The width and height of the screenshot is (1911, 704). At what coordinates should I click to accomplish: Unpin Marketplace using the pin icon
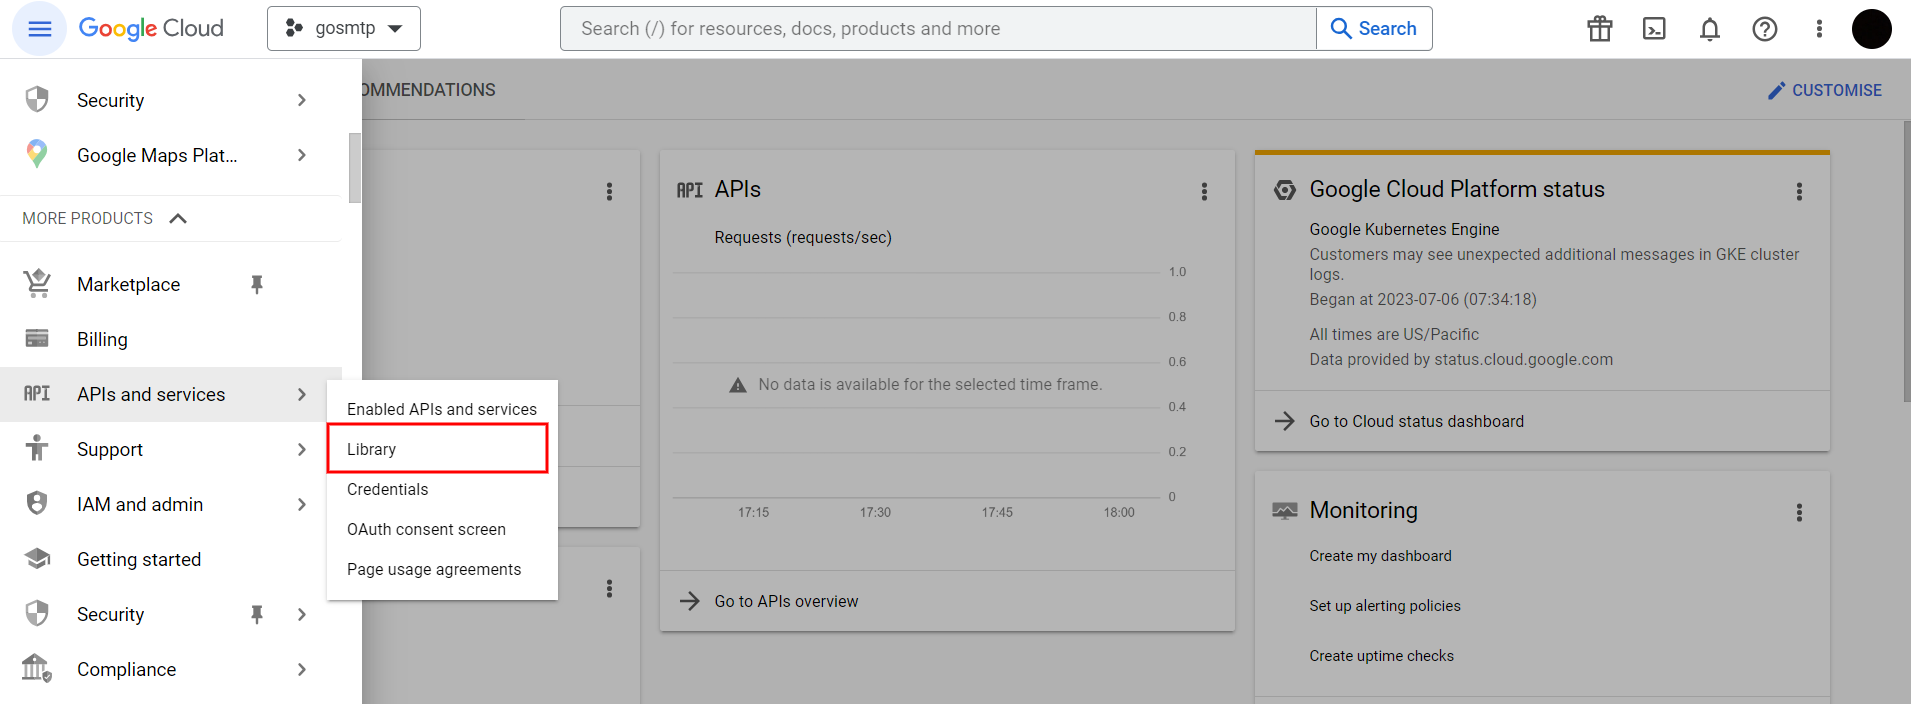257,284
